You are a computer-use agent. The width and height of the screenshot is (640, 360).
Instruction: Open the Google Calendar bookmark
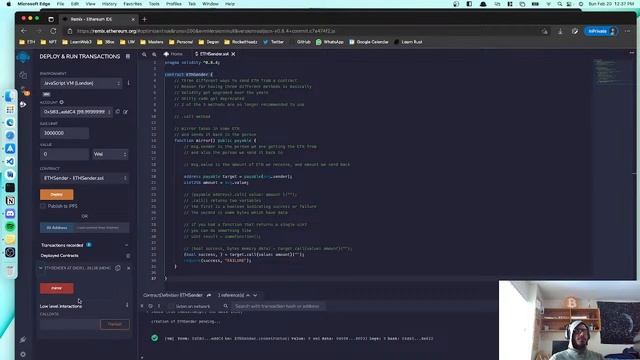click(x=369, y=42)
